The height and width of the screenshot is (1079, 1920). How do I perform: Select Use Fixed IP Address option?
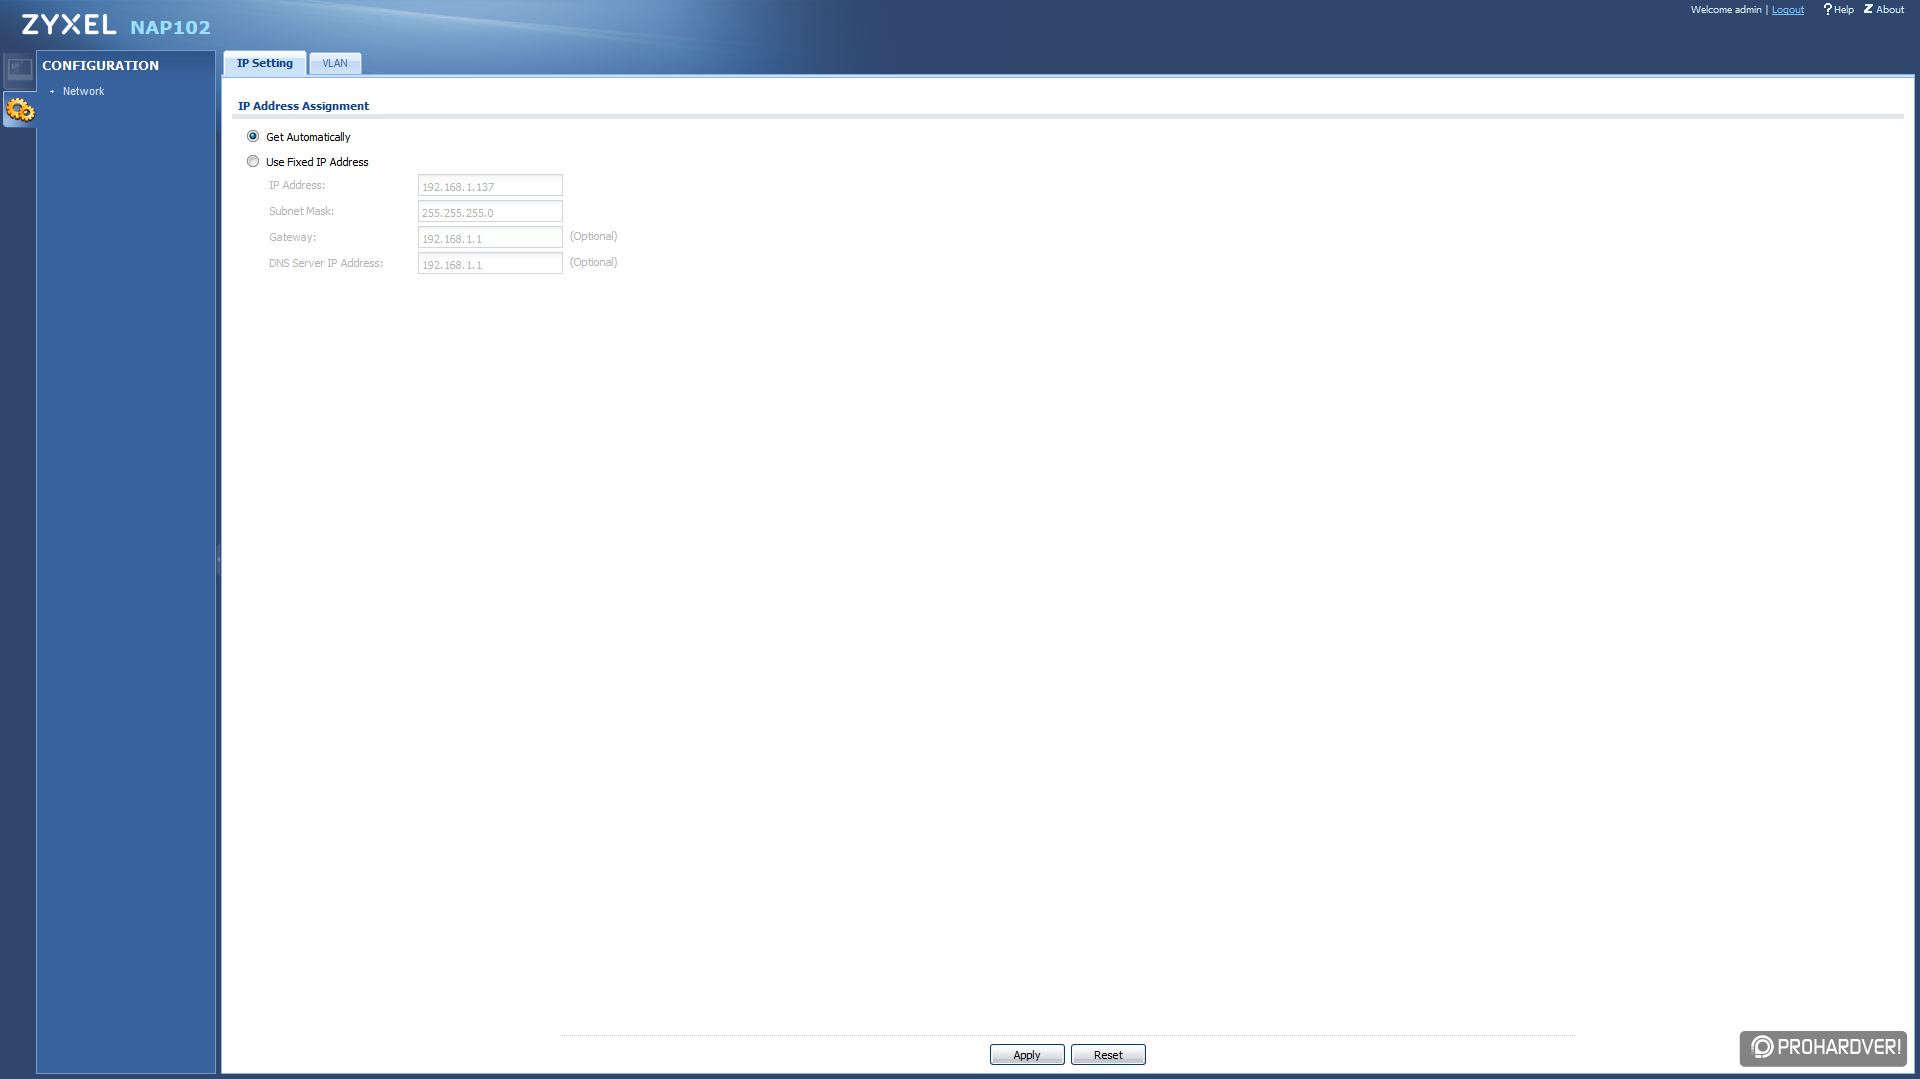(x=253, y=161)
